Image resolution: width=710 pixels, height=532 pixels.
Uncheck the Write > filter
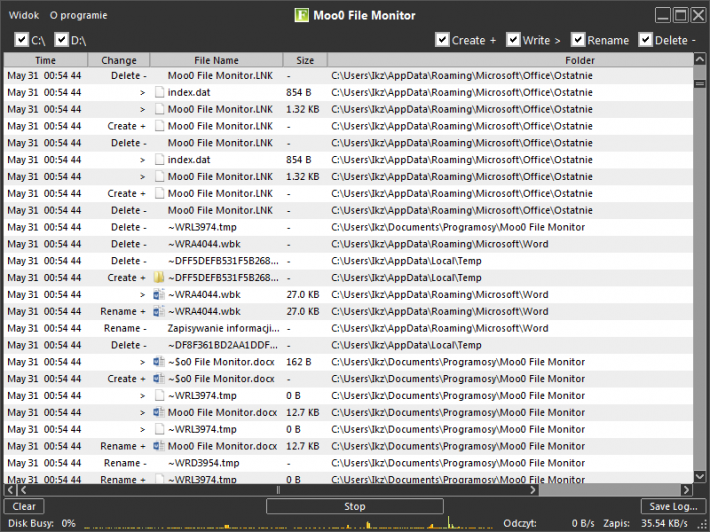click(x=513, y=40)
